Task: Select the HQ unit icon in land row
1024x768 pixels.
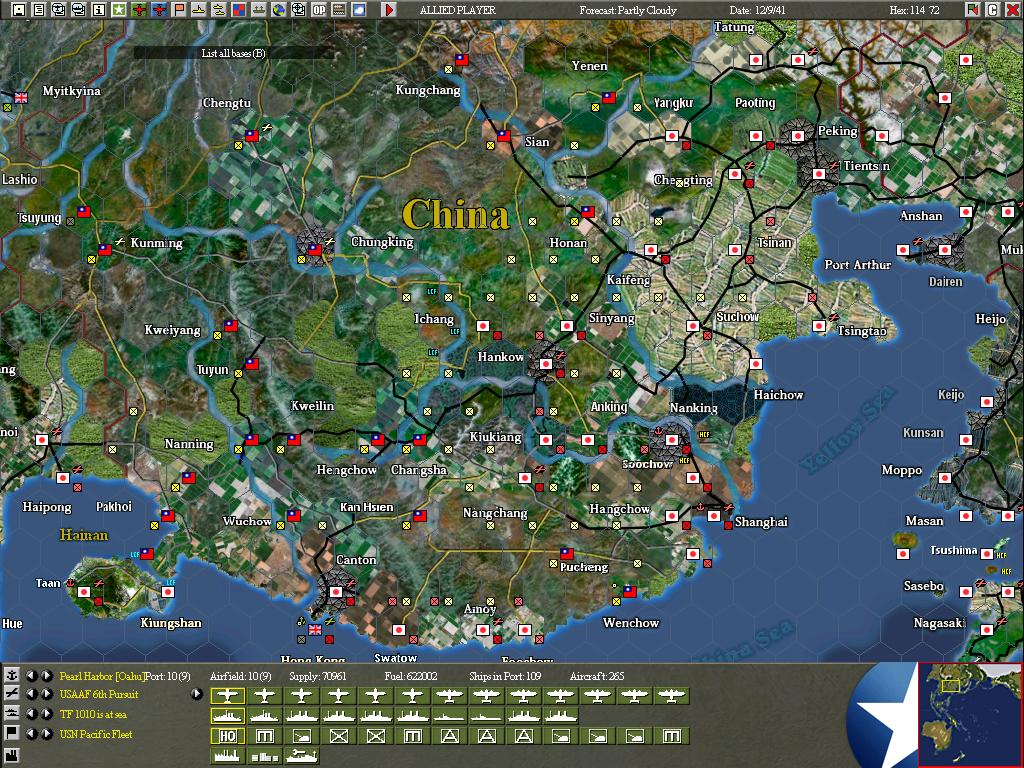Action: (x=227, y=736)
